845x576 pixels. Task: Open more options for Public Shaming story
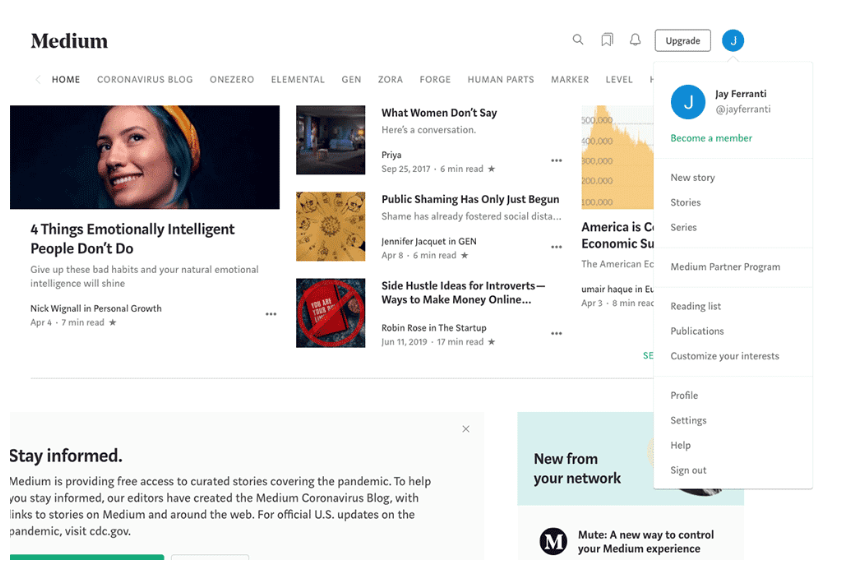(556, 247)
